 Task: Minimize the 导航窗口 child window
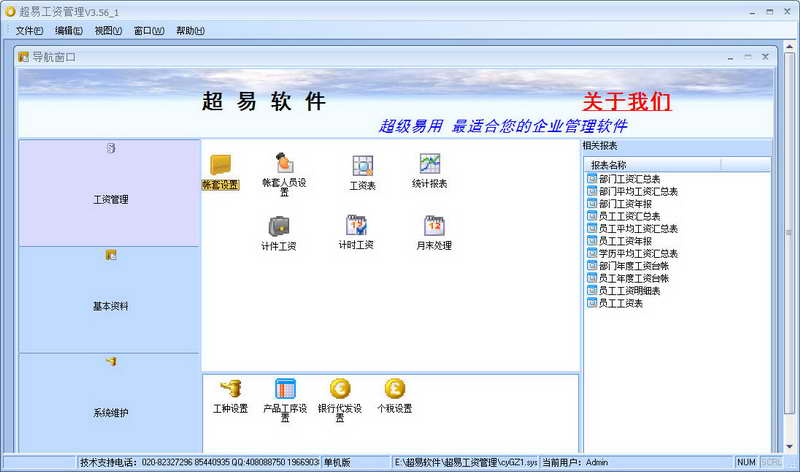pos(731,57)
